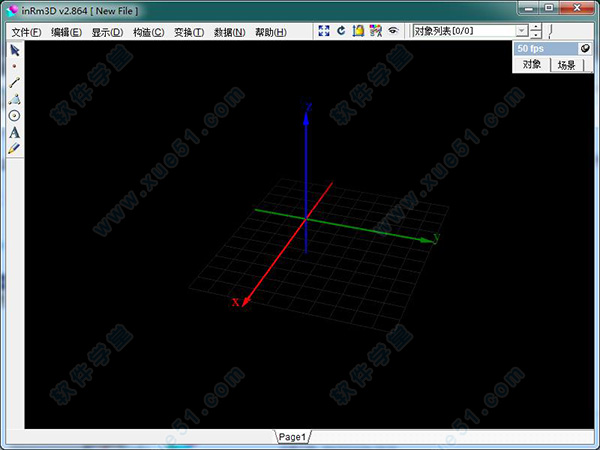Open the 构造(C) menu
600x450 pixels.
pos(148,32)
